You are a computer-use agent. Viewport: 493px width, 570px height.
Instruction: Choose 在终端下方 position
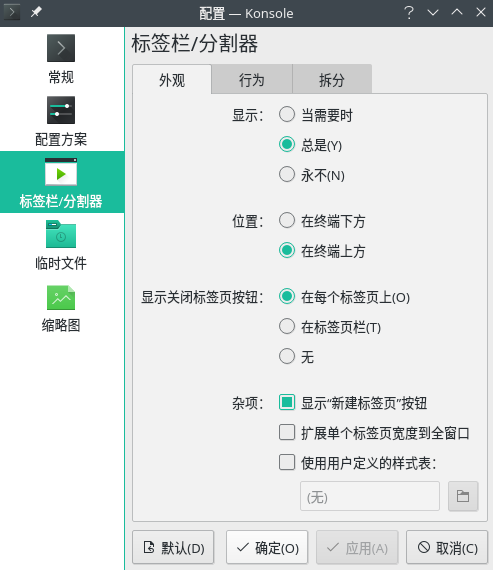pos(322,221)
